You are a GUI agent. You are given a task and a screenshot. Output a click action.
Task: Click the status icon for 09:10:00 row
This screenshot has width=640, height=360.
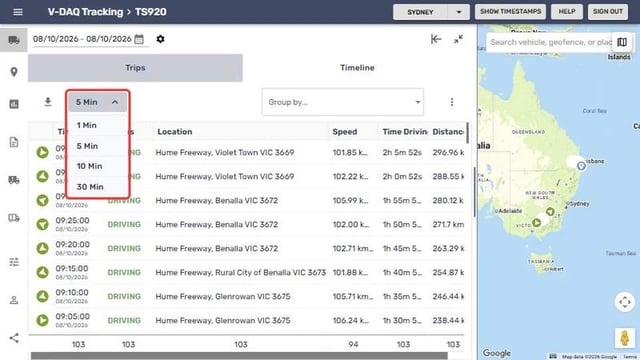click(x=42, y=296)
